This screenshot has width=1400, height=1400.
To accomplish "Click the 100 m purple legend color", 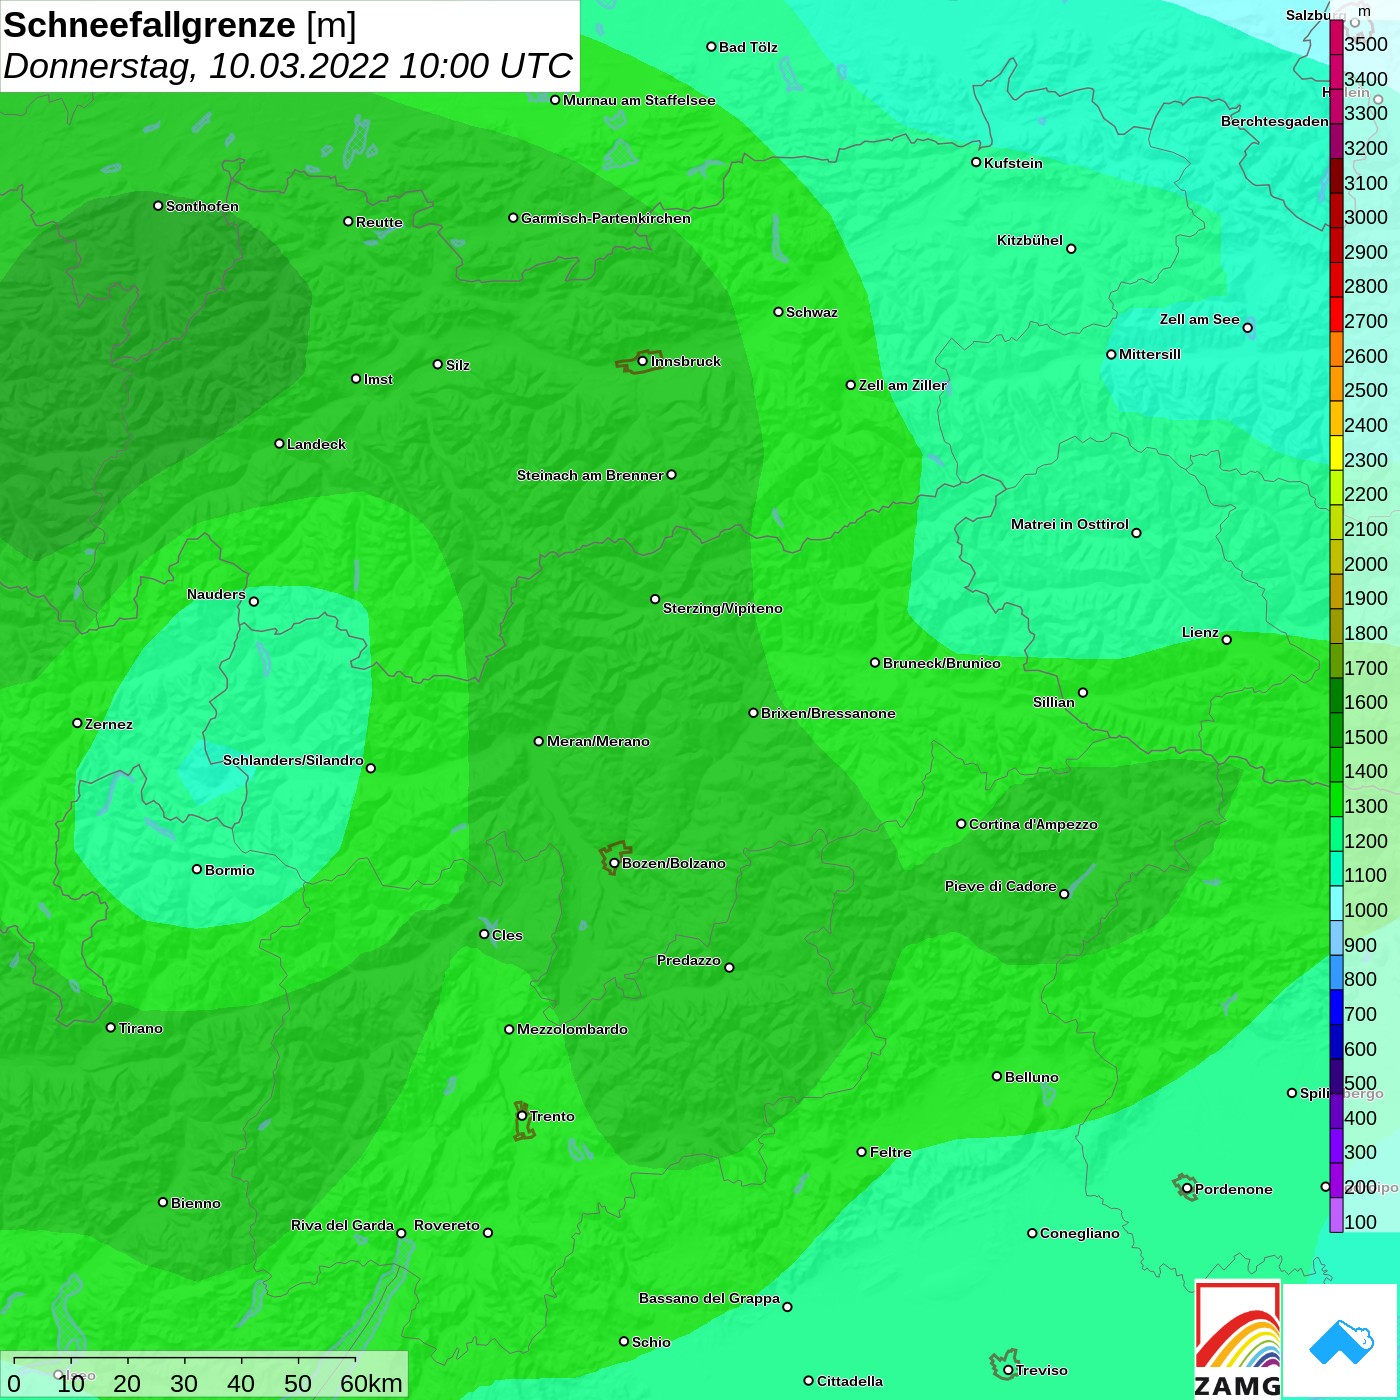I will pyautogui.click(x=1336, y=1216).
